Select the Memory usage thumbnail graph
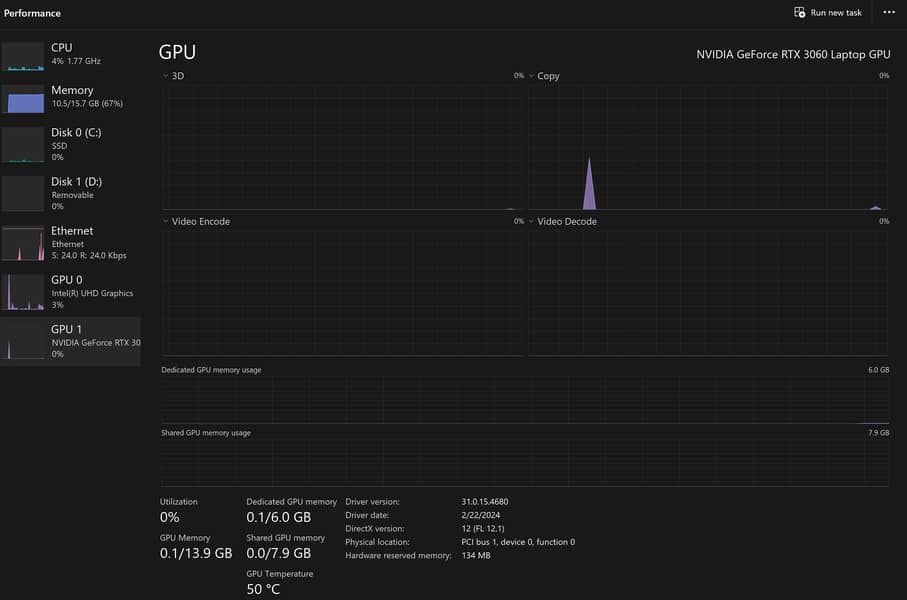The image size is (907, 600). [x=23, y=98]
